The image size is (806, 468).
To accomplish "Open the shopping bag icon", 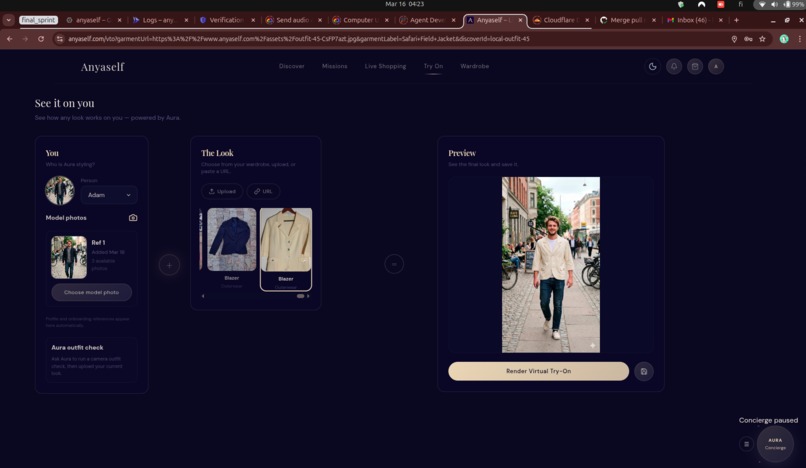I will click(695, 66).
